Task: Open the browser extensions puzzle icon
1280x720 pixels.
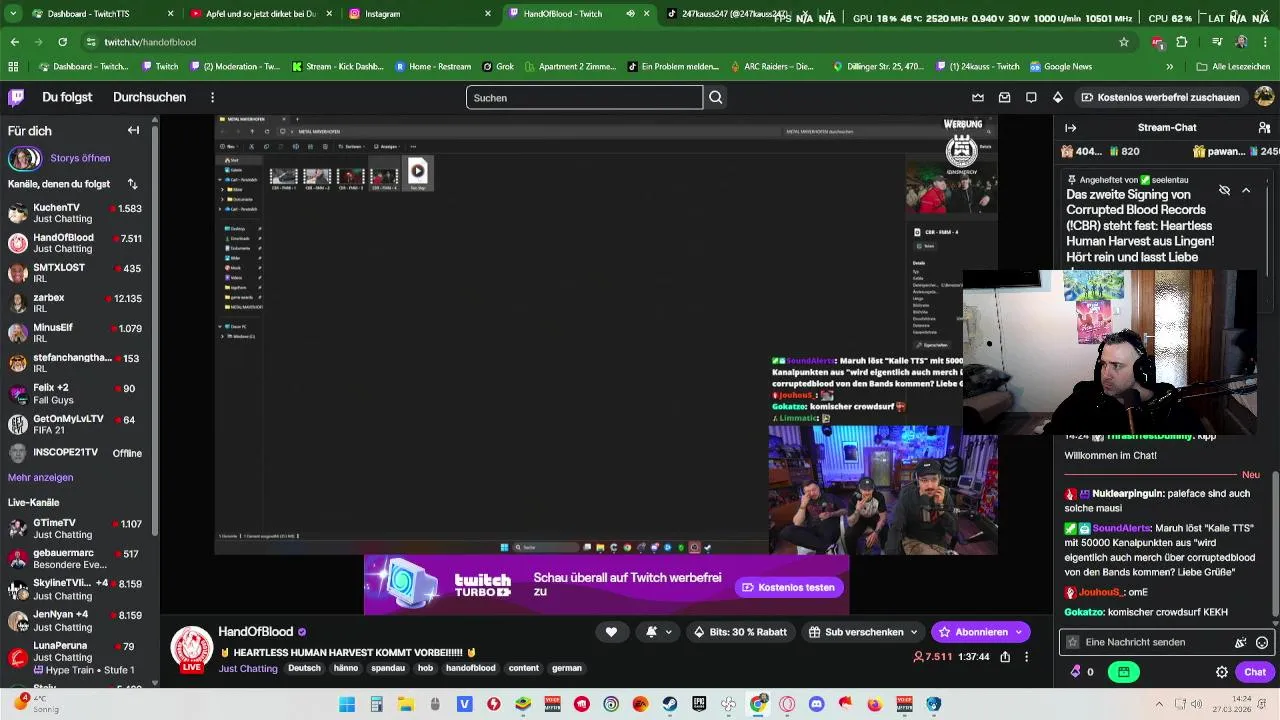Action: click(1182, 42)
